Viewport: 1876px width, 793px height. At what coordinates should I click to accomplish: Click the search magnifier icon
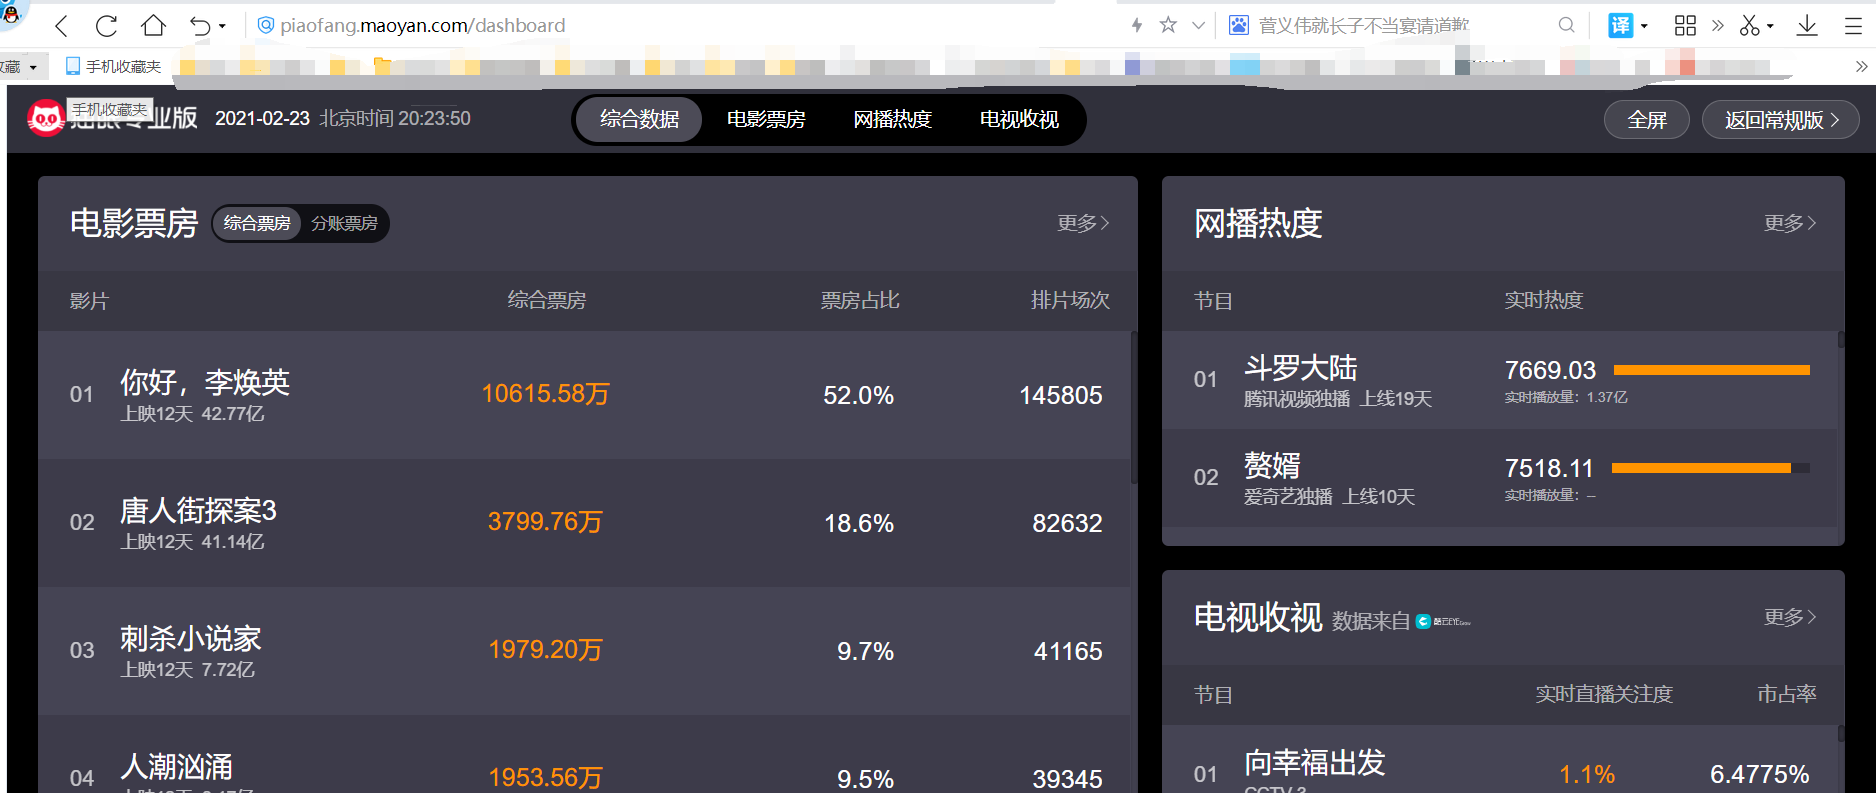(x=1567, y=25)
